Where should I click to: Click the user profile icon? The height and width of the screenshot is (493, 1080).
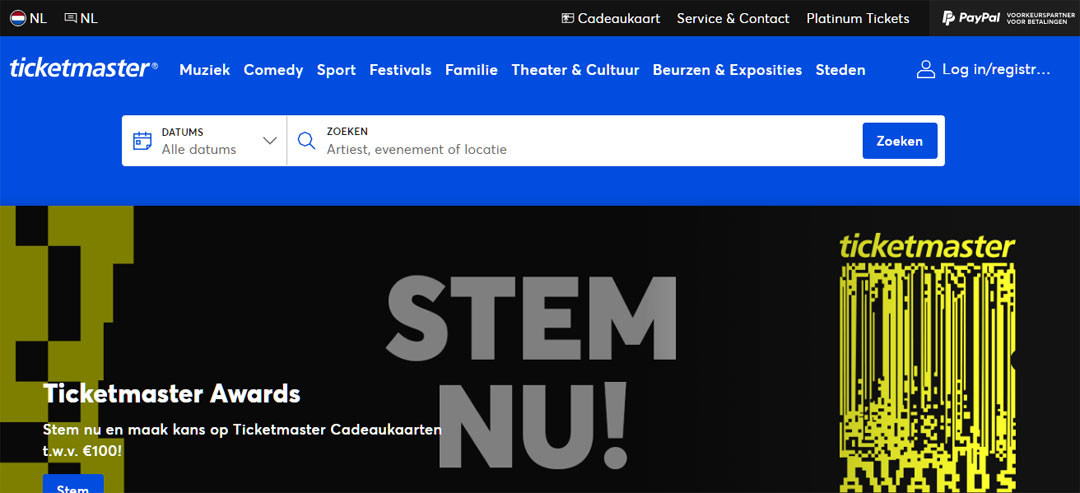(926, 70)
